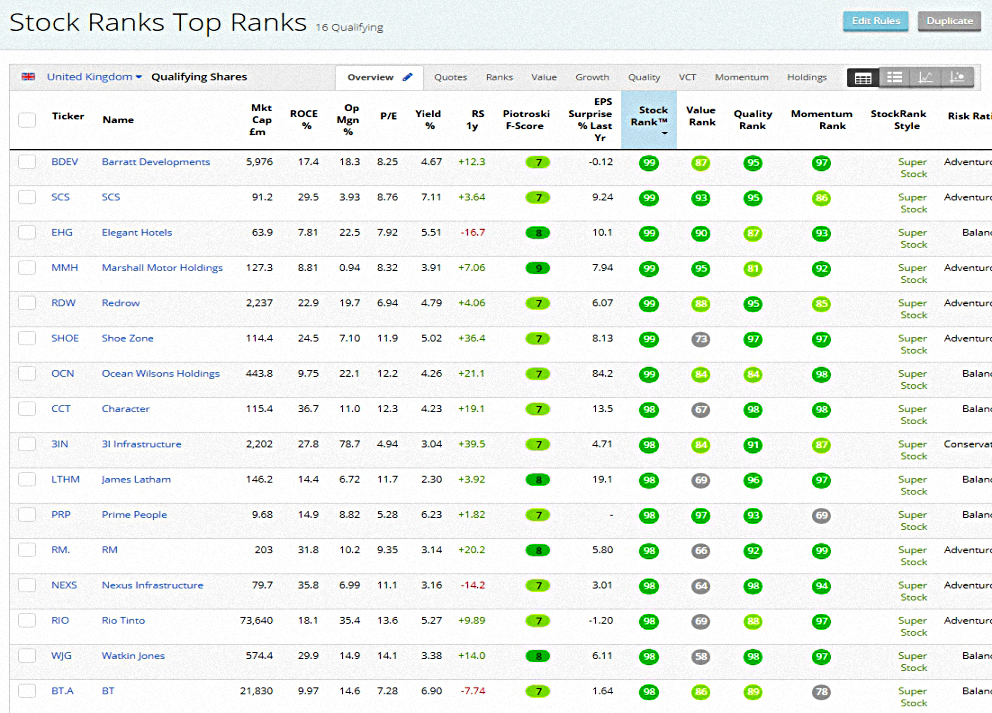Switch to the Growth tab
This screenshot has width=992, height=713.
[x=592, y=77]
